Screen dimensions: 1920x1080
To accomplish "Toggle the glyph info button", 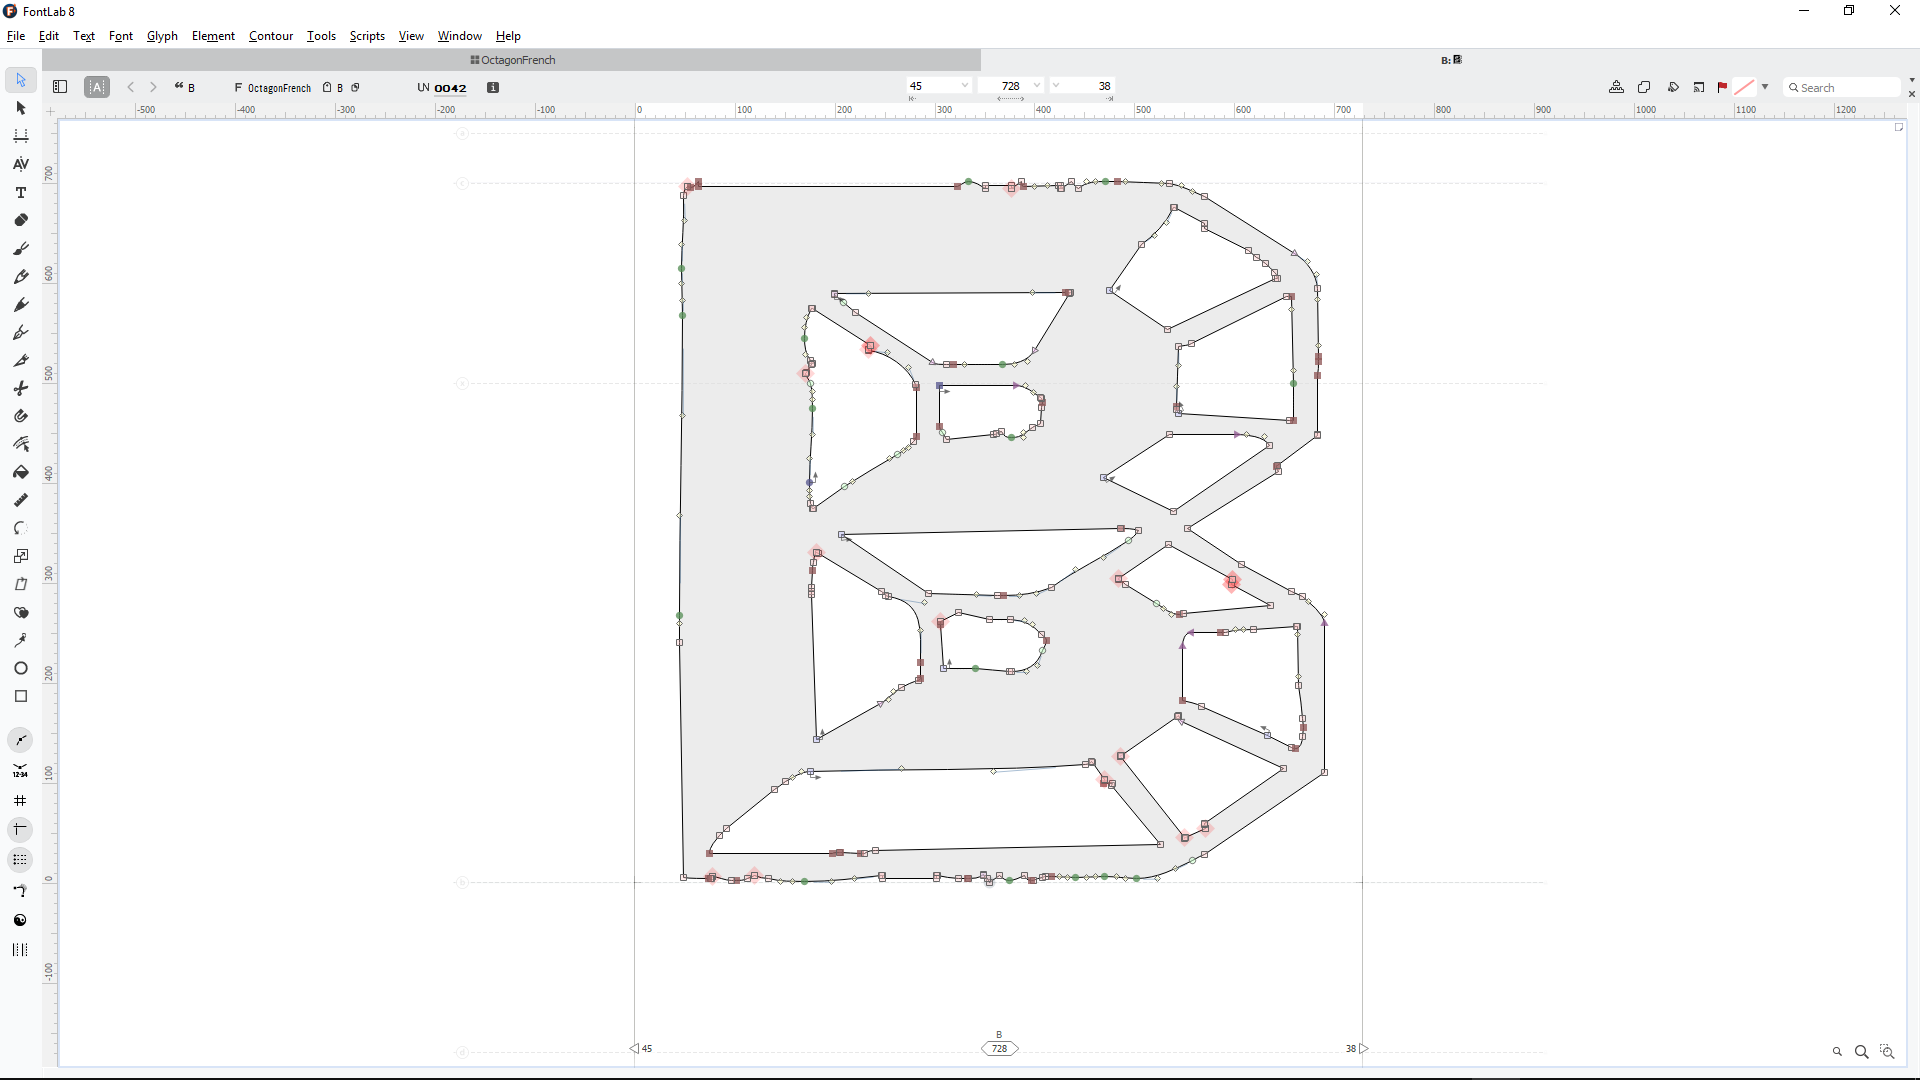I will click(493, 87).
